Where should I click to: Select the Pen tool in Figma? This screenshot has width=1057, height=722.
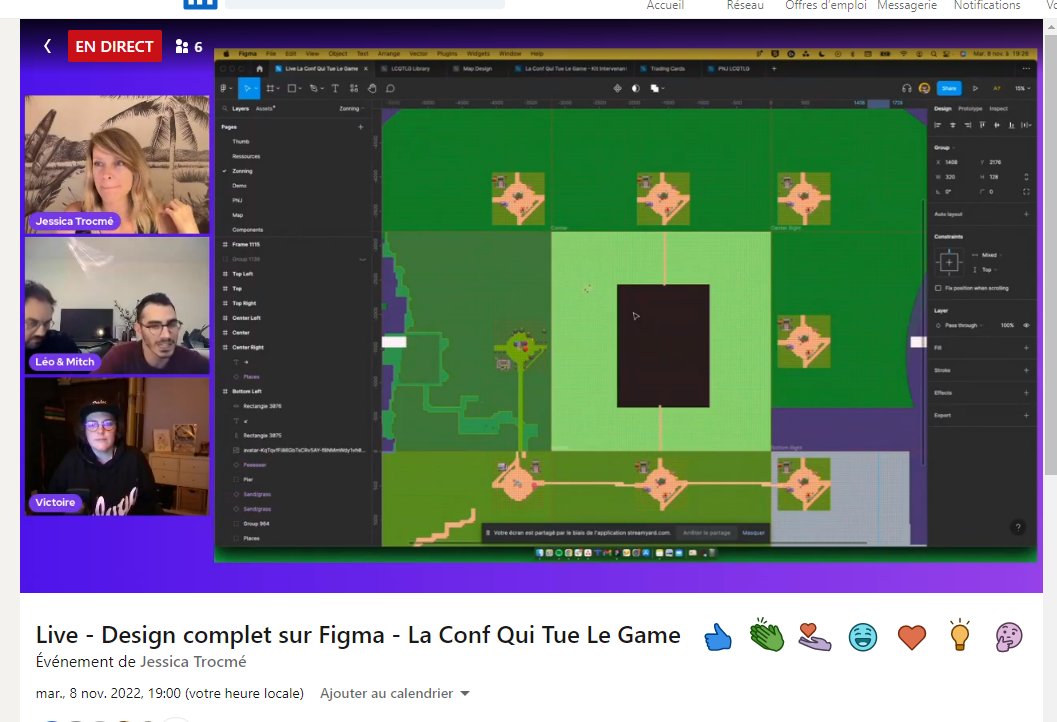click(313, 88)
